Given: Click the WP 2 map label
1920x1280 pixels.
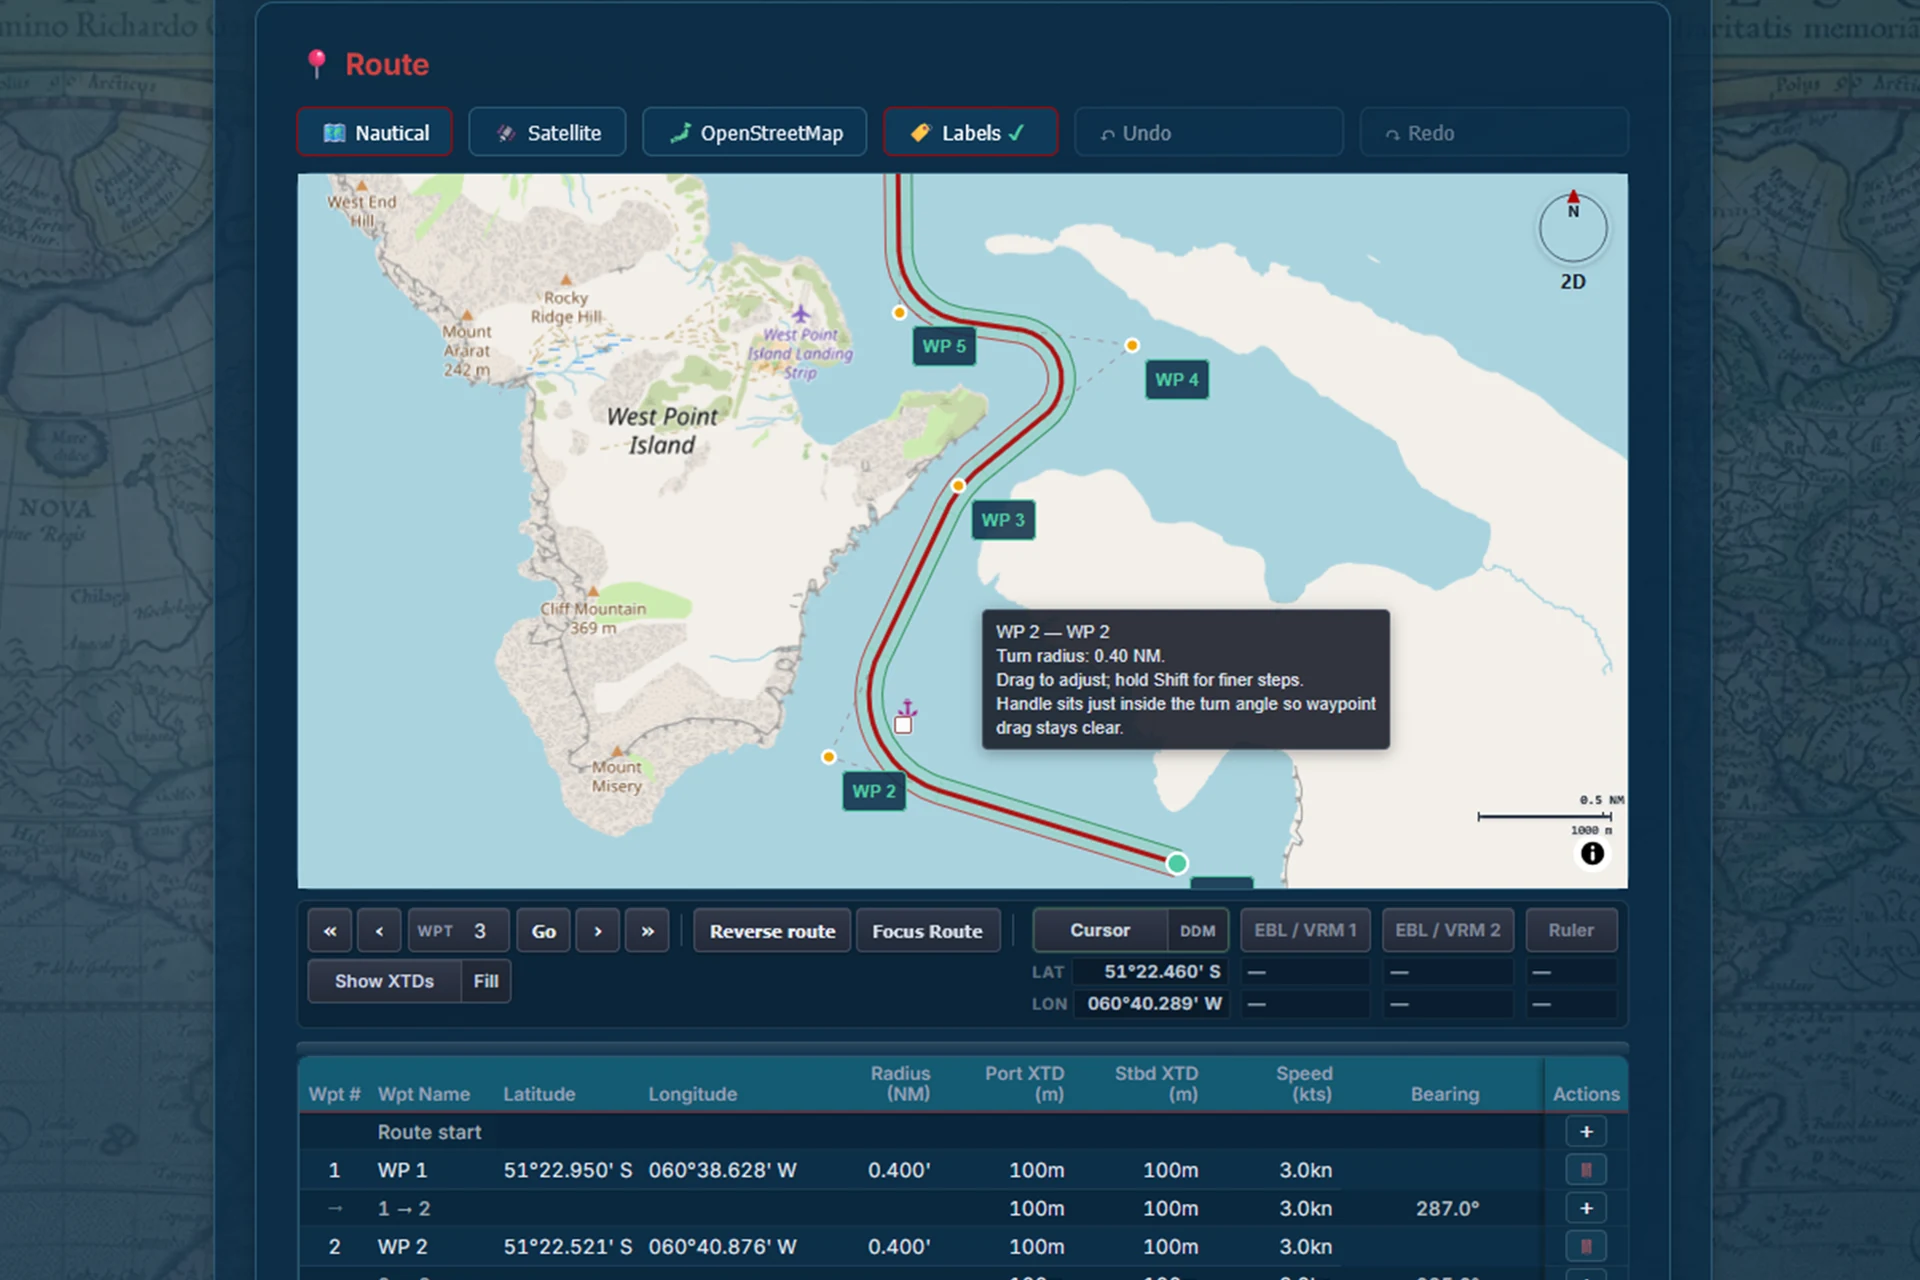Looking at the screenshot, I should (874, 791).
